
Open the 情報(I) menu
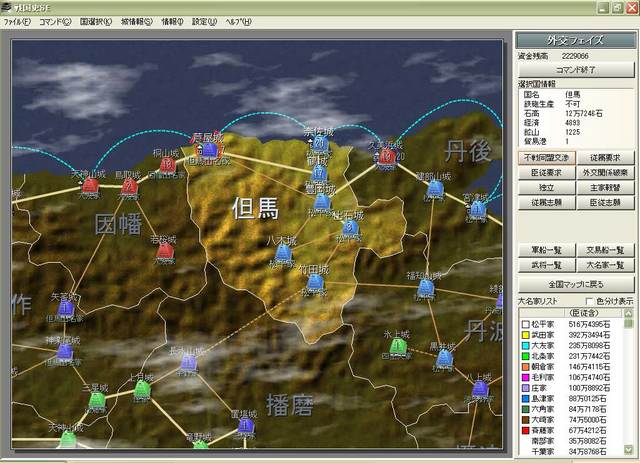pyautogui.click(x=172, y=22)
